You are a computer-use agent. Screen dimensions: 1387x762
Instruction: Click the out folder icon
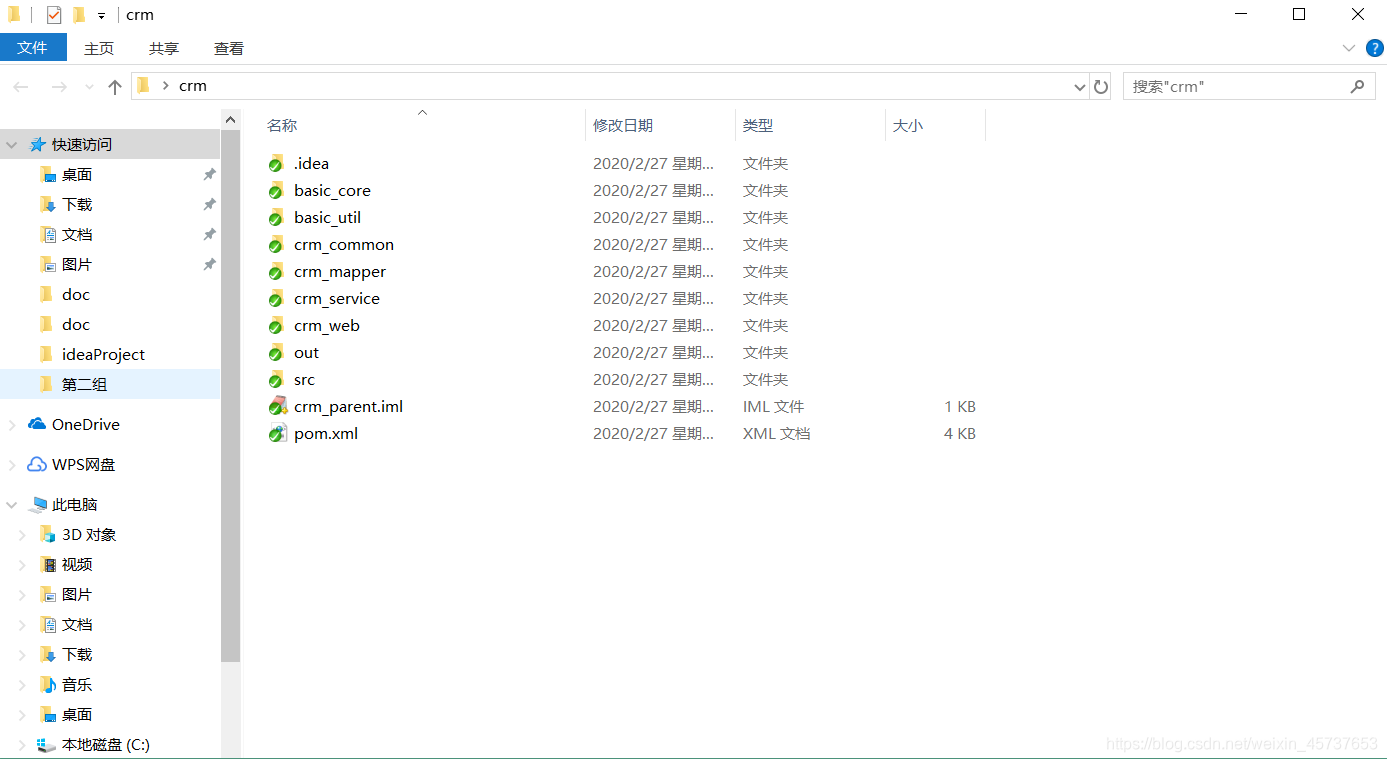click(276, 353)
